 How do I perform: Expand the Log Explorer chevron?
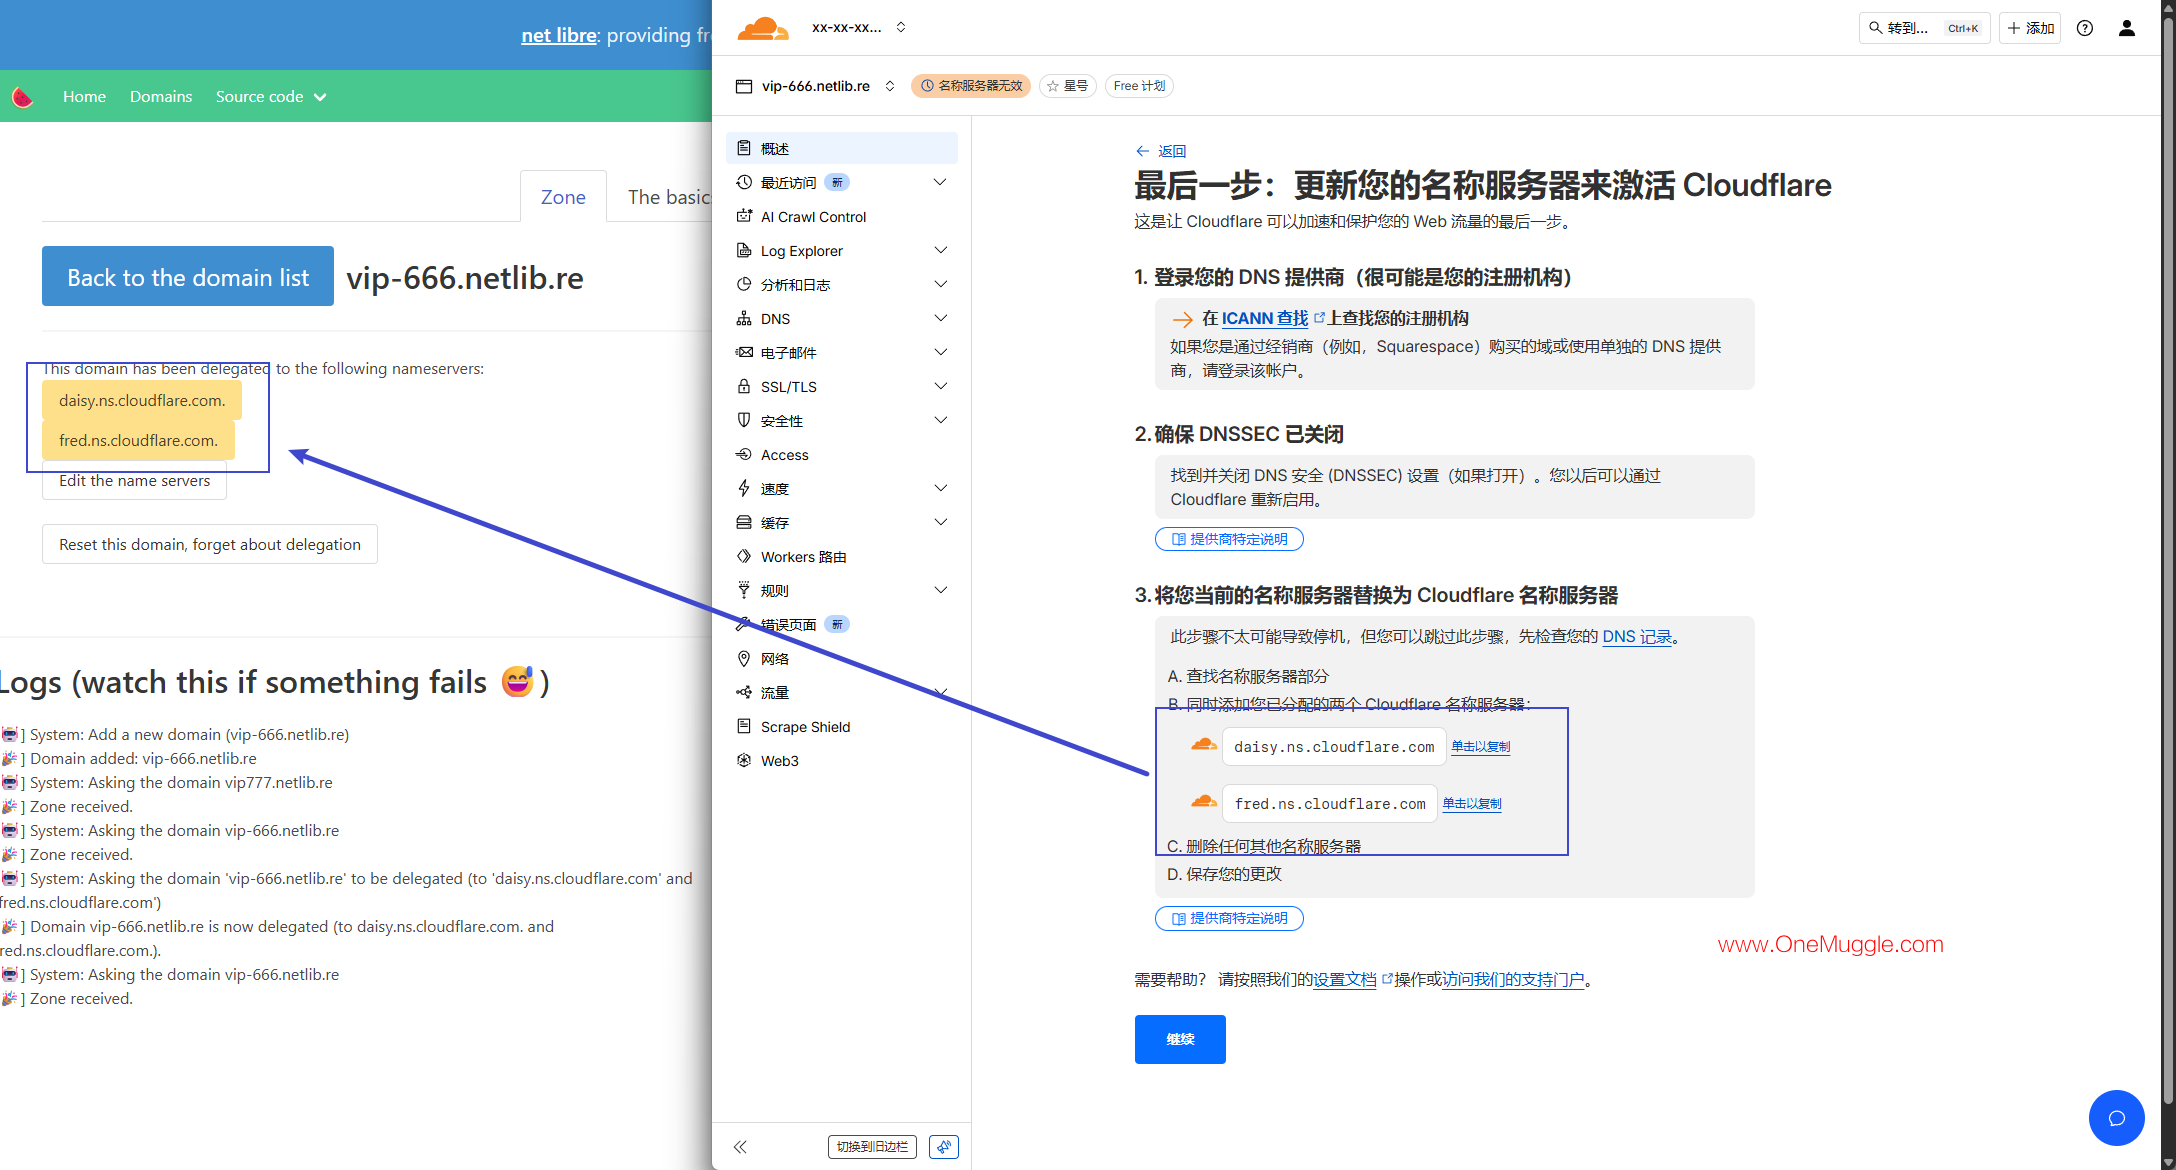point(940,250)
